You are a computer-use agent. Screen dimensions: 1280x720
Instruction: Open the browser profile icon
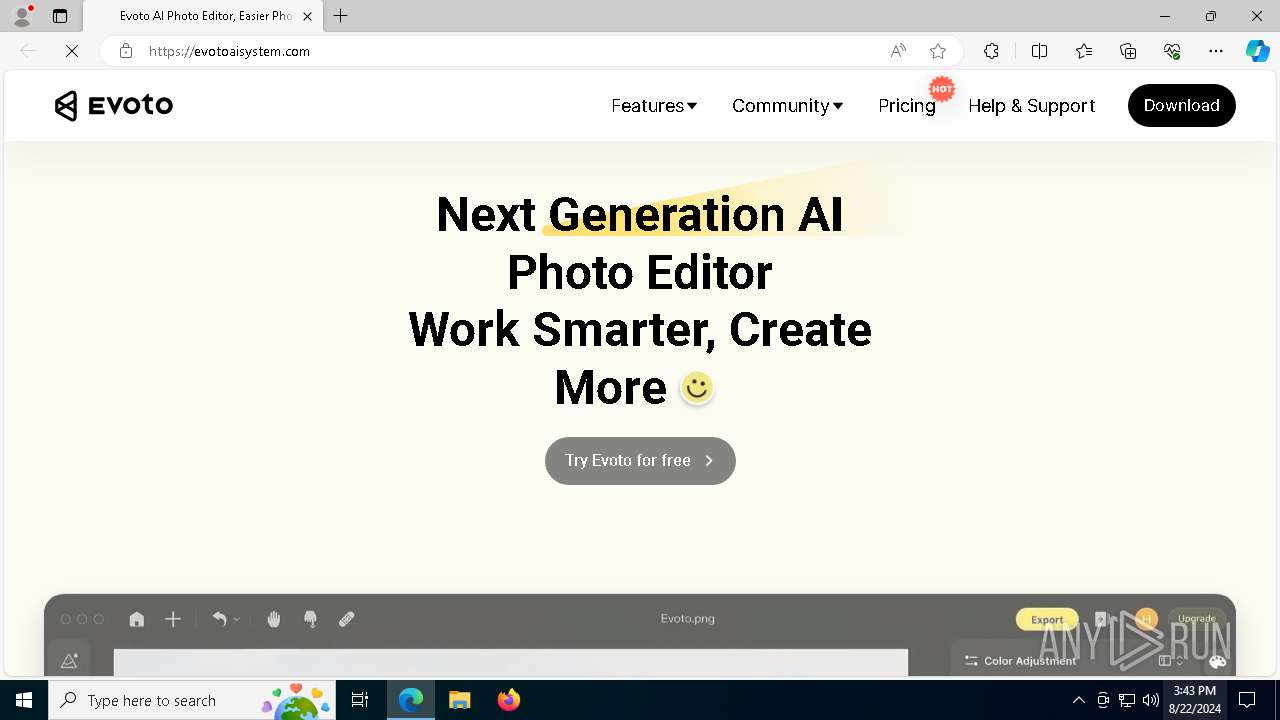[22, 16]
